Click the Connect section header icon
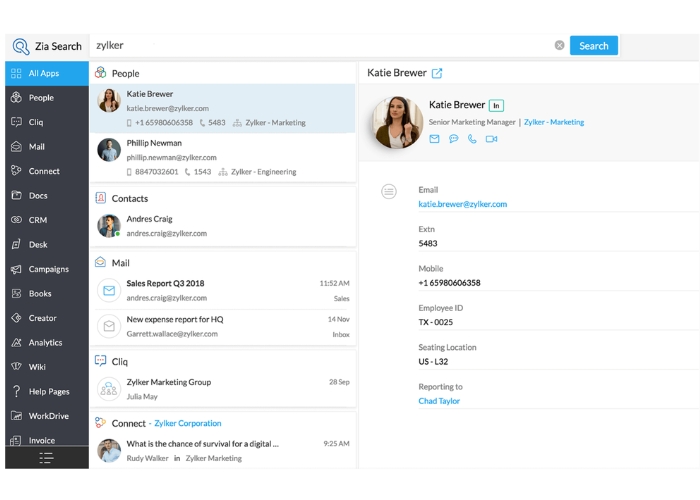Screen dimensions: 700x500 tap(100, 422)
